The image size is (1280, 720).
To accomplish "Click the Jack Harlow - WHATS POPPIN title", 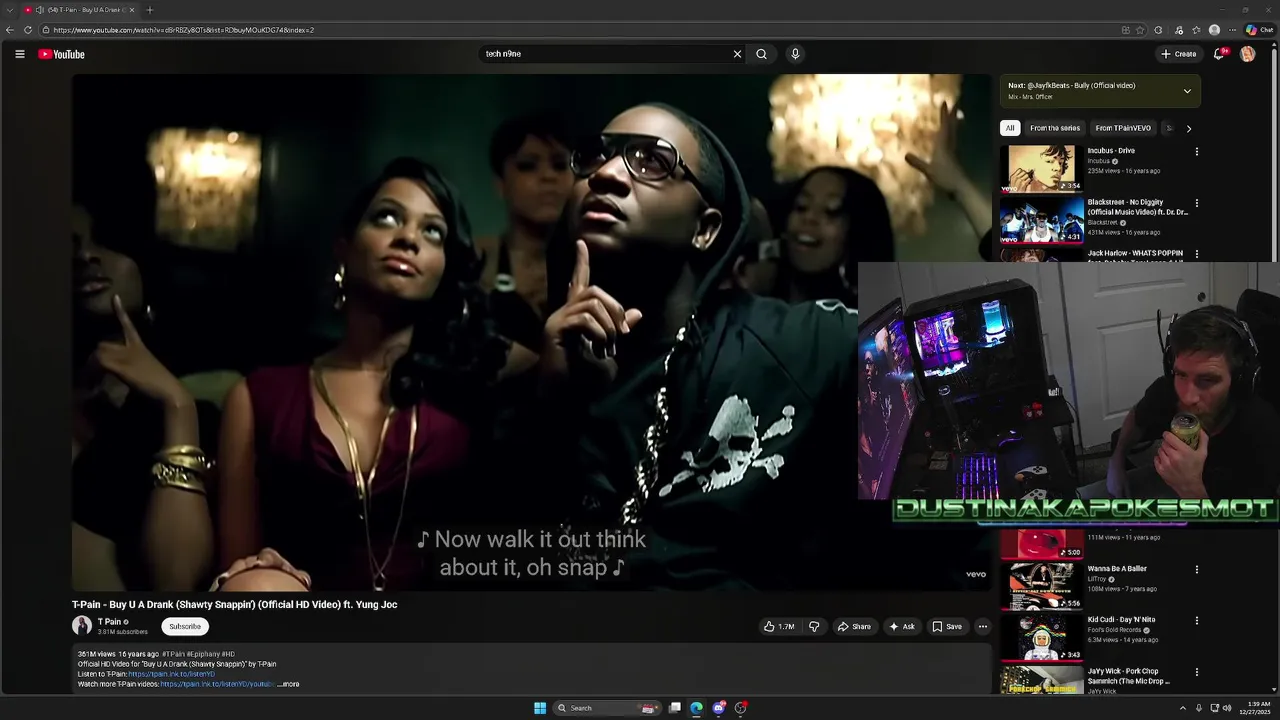I will pyautogui.click(x=1135, y=254).
